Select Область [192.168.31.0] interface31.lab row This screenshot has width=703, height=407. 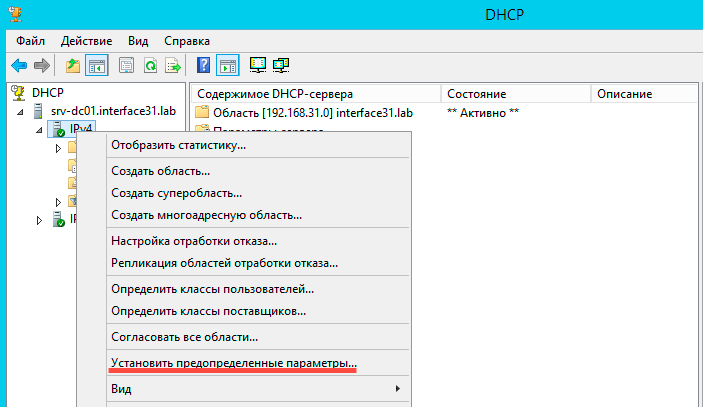coord(313,113)
